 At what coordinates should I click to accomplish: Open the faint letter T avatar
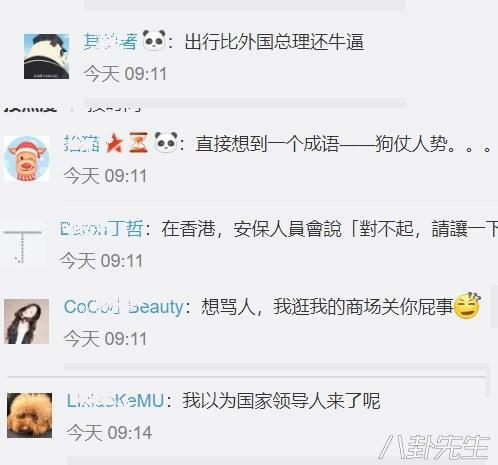(23, 246)
